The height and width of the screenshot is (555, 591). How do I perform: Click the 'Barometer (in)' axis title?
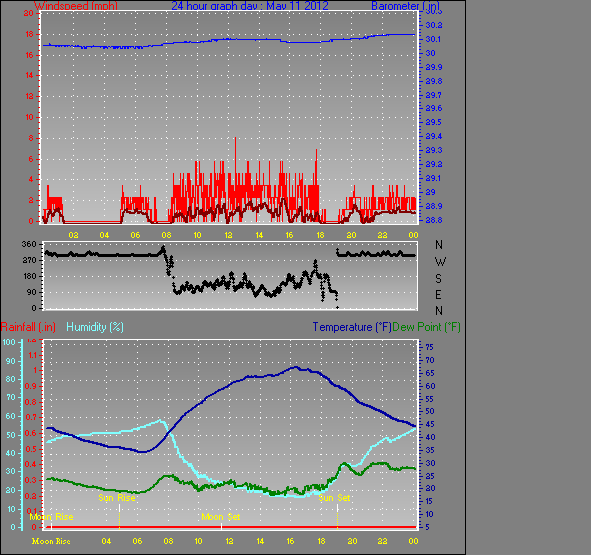point(406,6)
